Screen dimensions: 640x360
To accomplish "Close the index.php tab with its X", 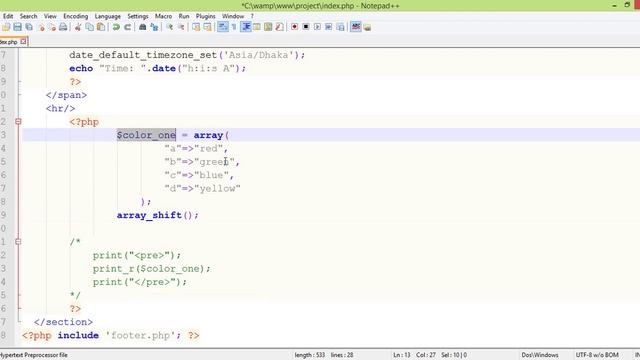I will (23, 42).
